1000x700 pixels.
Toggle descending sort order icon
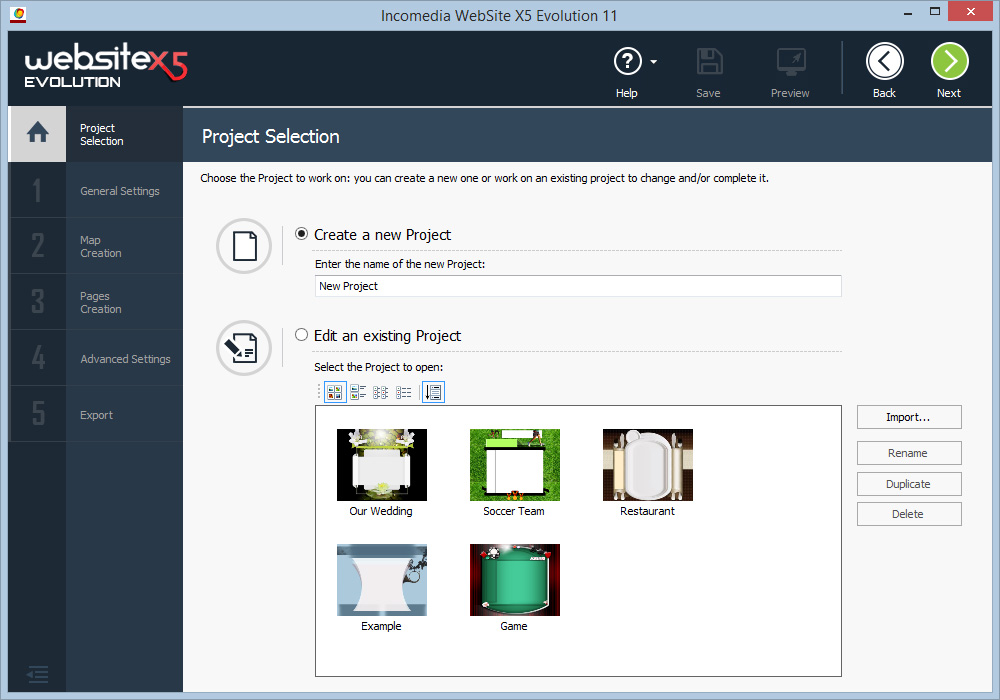(x=432, y=392)
